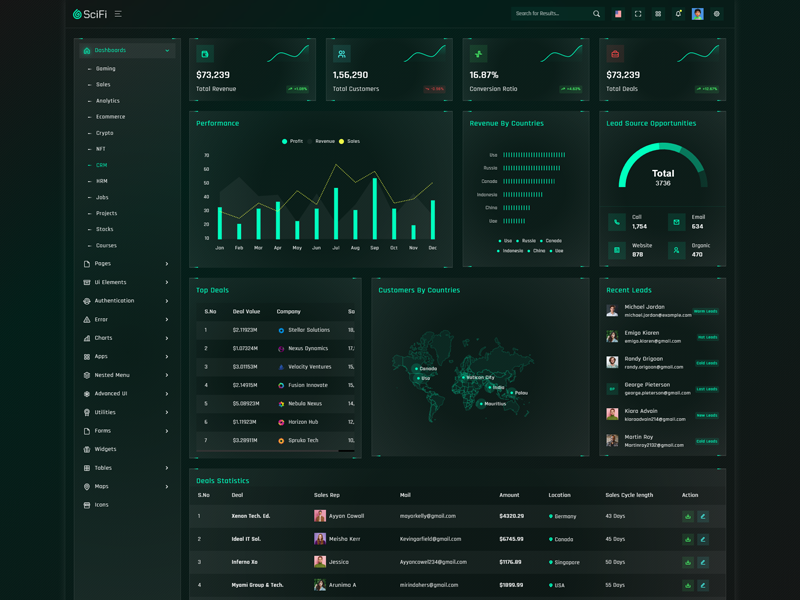This screenshot has width=800, height=600.
Task: Click the SciFi logo link
Action: pyautogui.click(x=90, y=14)
